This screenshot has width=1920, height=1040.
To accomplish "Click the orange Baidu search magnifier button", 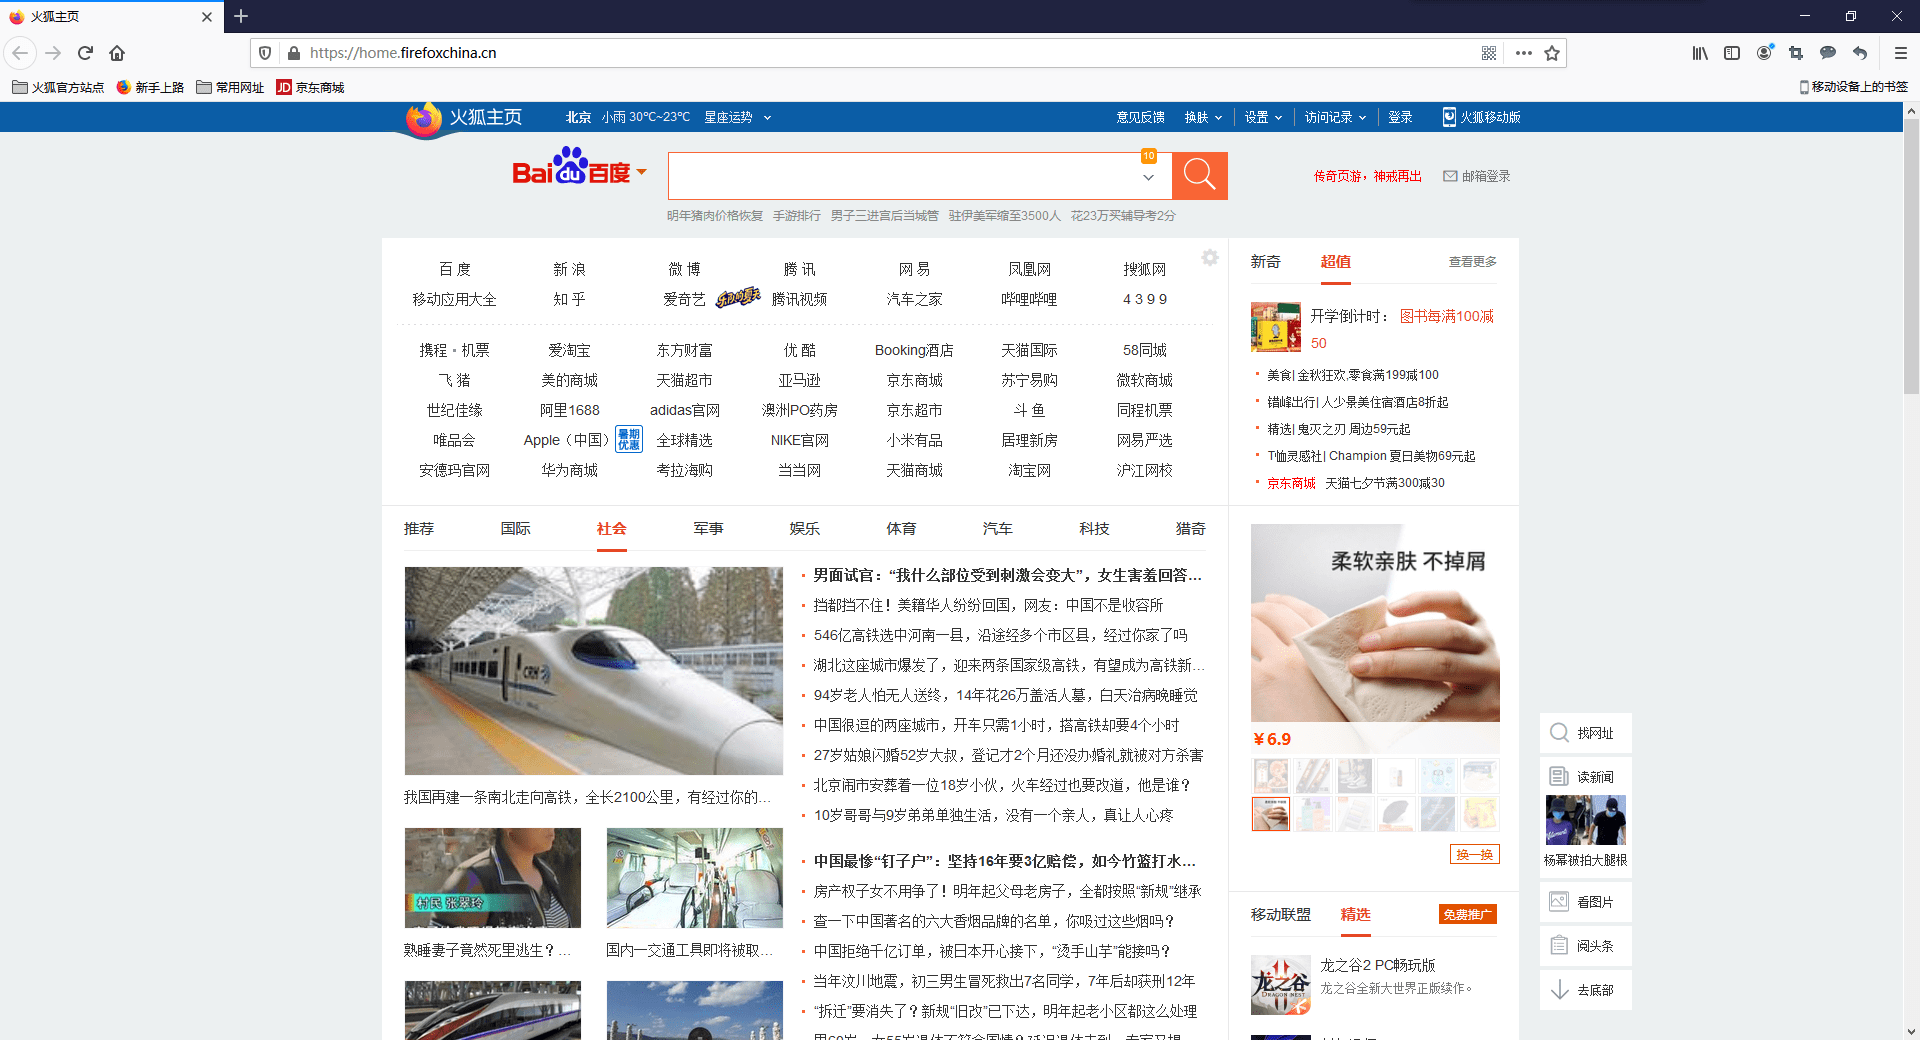I will click(1199, 176).
